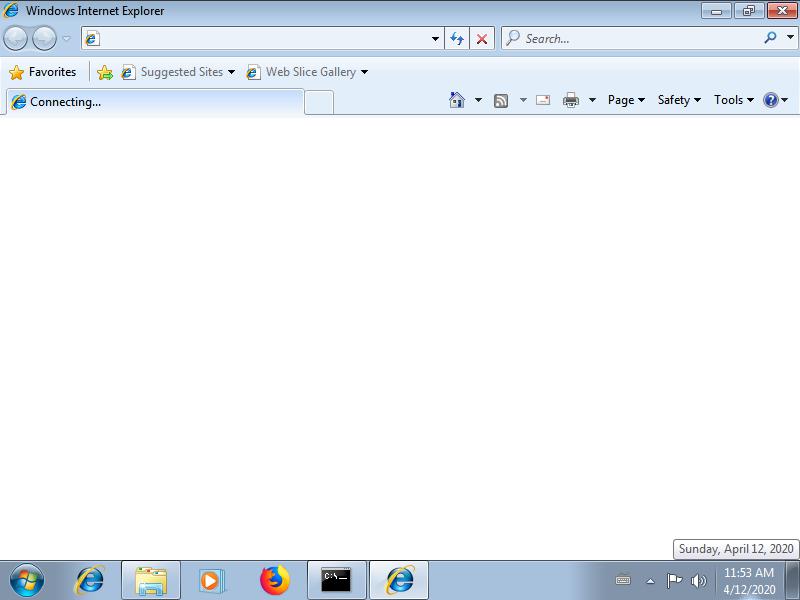
Task: Open Firefox from the taskbar
Action: (x=274, y=580)
